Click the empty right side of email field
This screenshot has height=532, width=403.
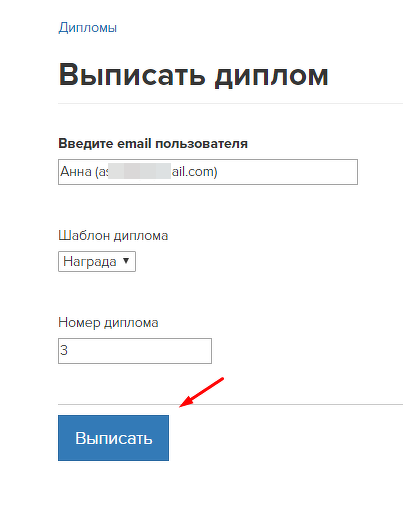(287, 172)
